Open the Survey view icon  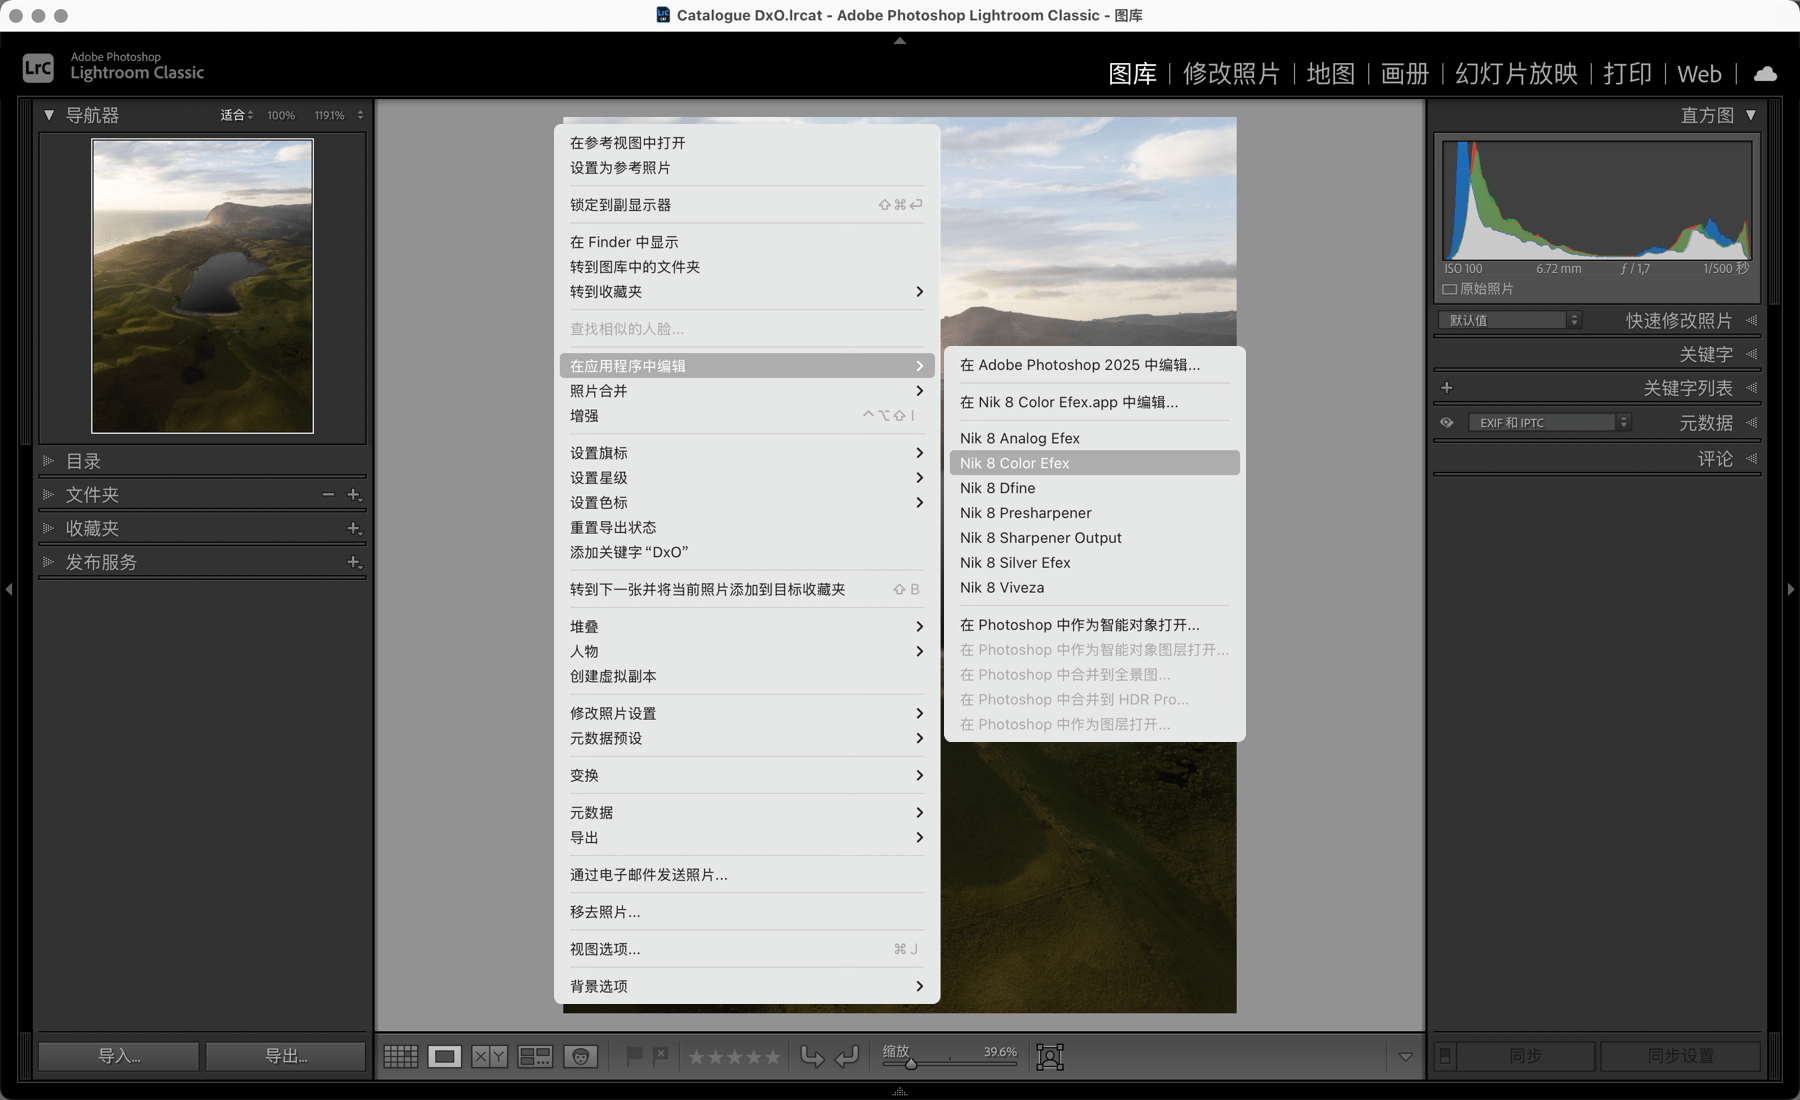click(x=535, y=1056)
